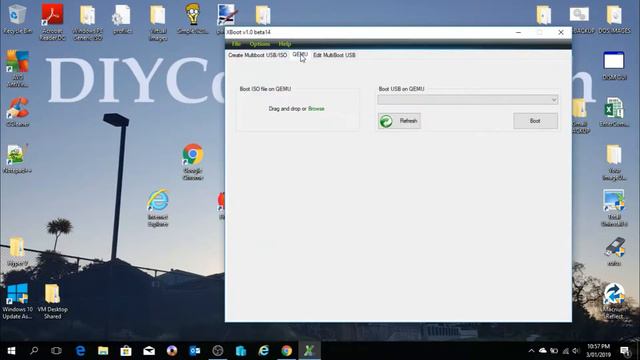Open File Explorer from the taskbar
Screen dimensions: 640x360
click(103, 351)
